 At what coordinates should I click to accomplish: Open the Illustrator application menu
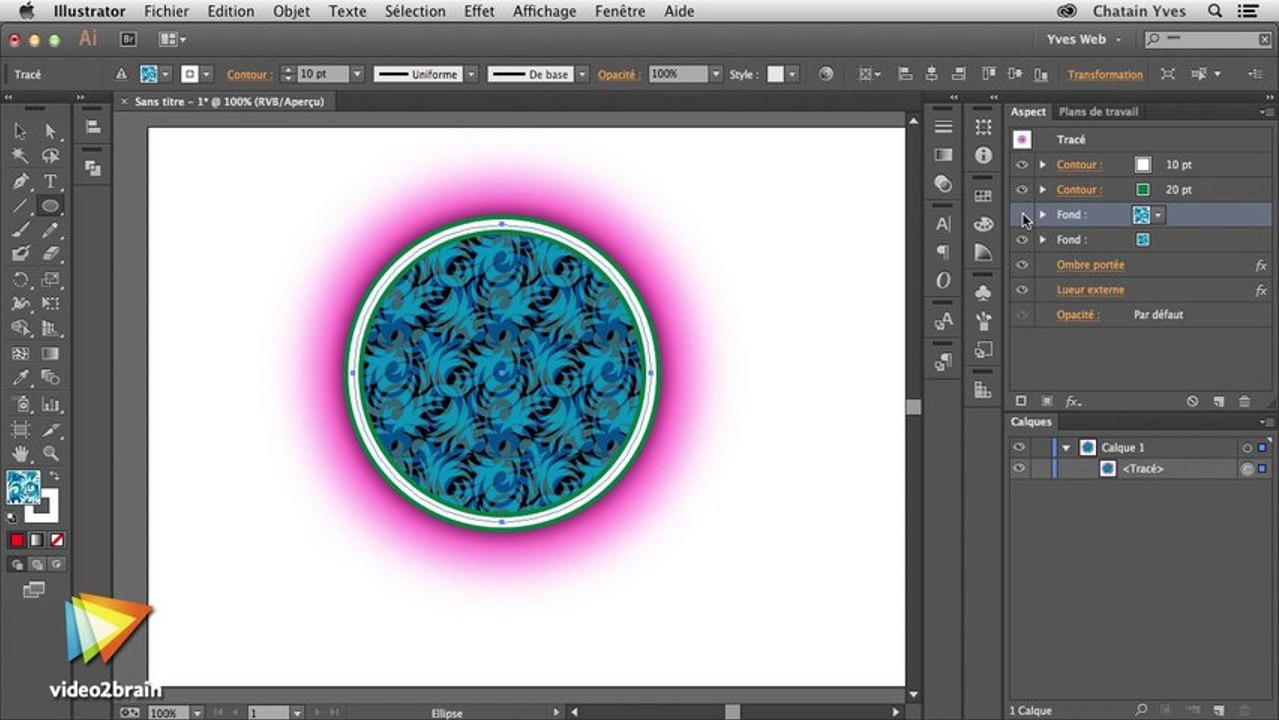pyautogui.click(x=89, y=11)
